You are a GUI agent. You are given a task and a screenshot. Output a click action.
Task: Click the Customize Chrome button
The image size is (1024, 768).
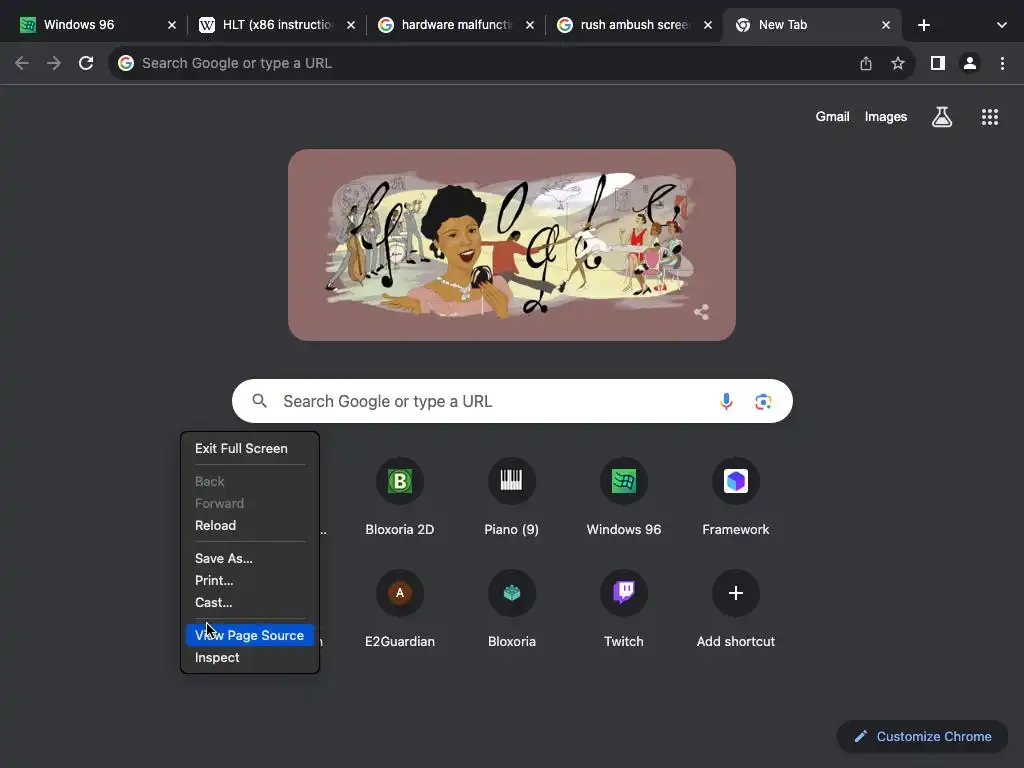[922, 736]
